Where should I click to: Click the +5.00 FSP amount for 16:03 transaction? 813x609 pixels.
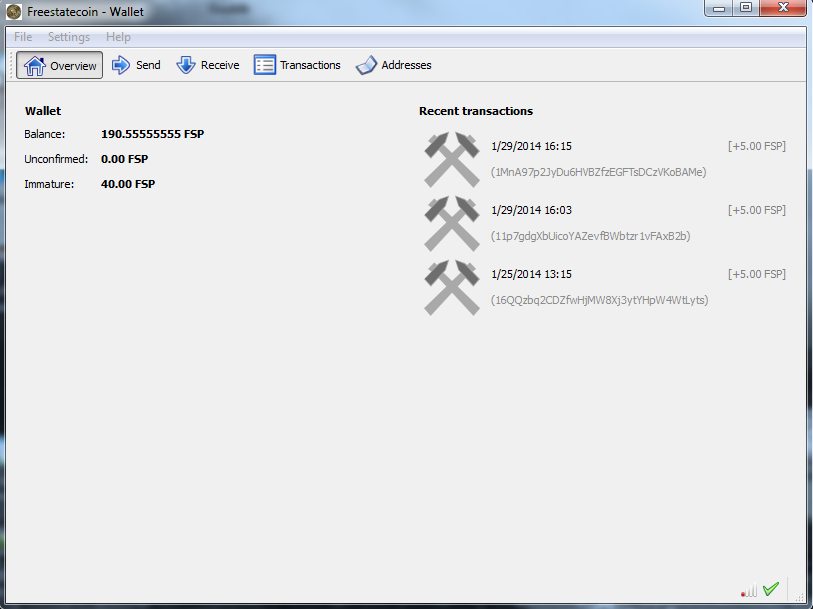point(757,210)
